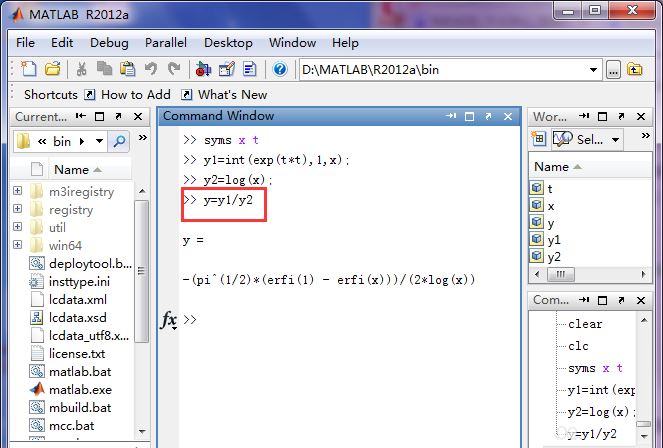
Task: Open MATLAB Help blue question icon
Action: (279, 69)
